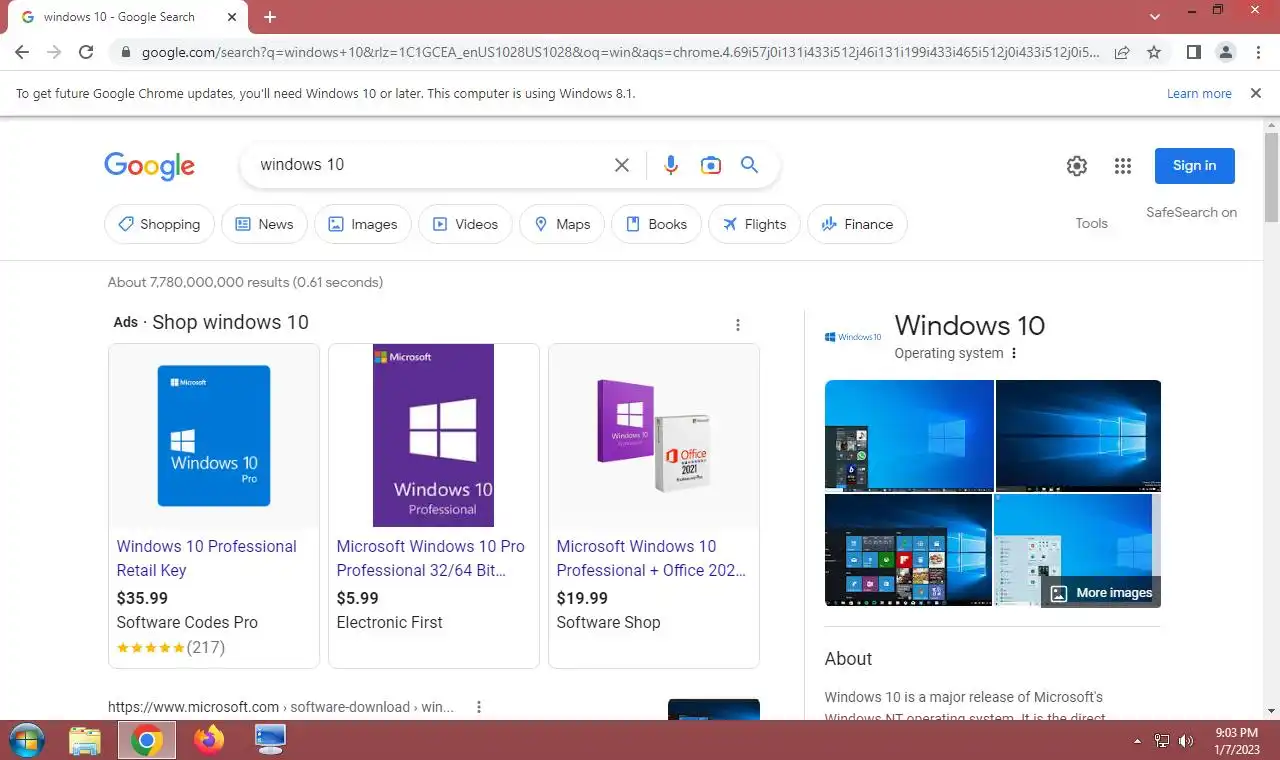1280x760 pixels.
Task: Open the search Tools options
Action: [1091, 223]
